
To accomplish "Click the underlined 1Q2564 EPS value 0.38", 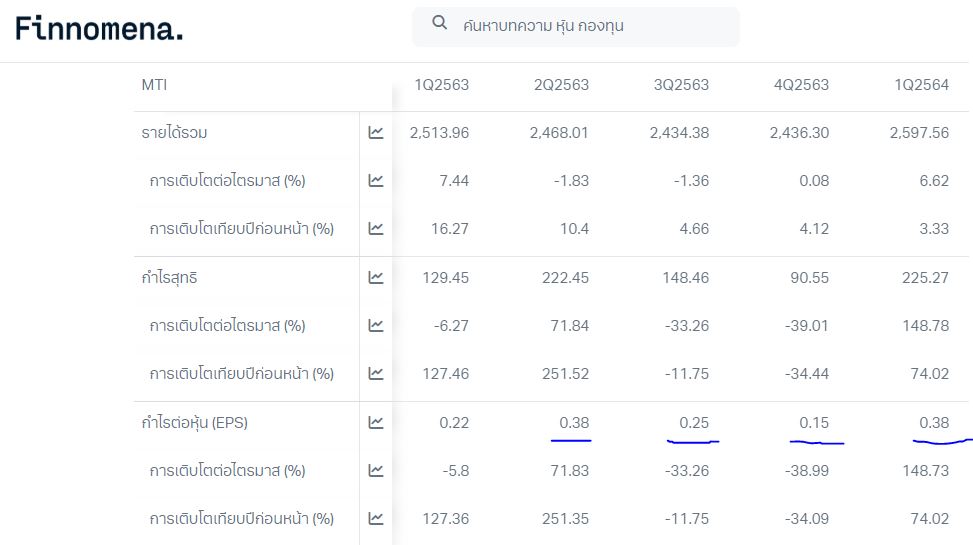I will [x=934, y=422].
